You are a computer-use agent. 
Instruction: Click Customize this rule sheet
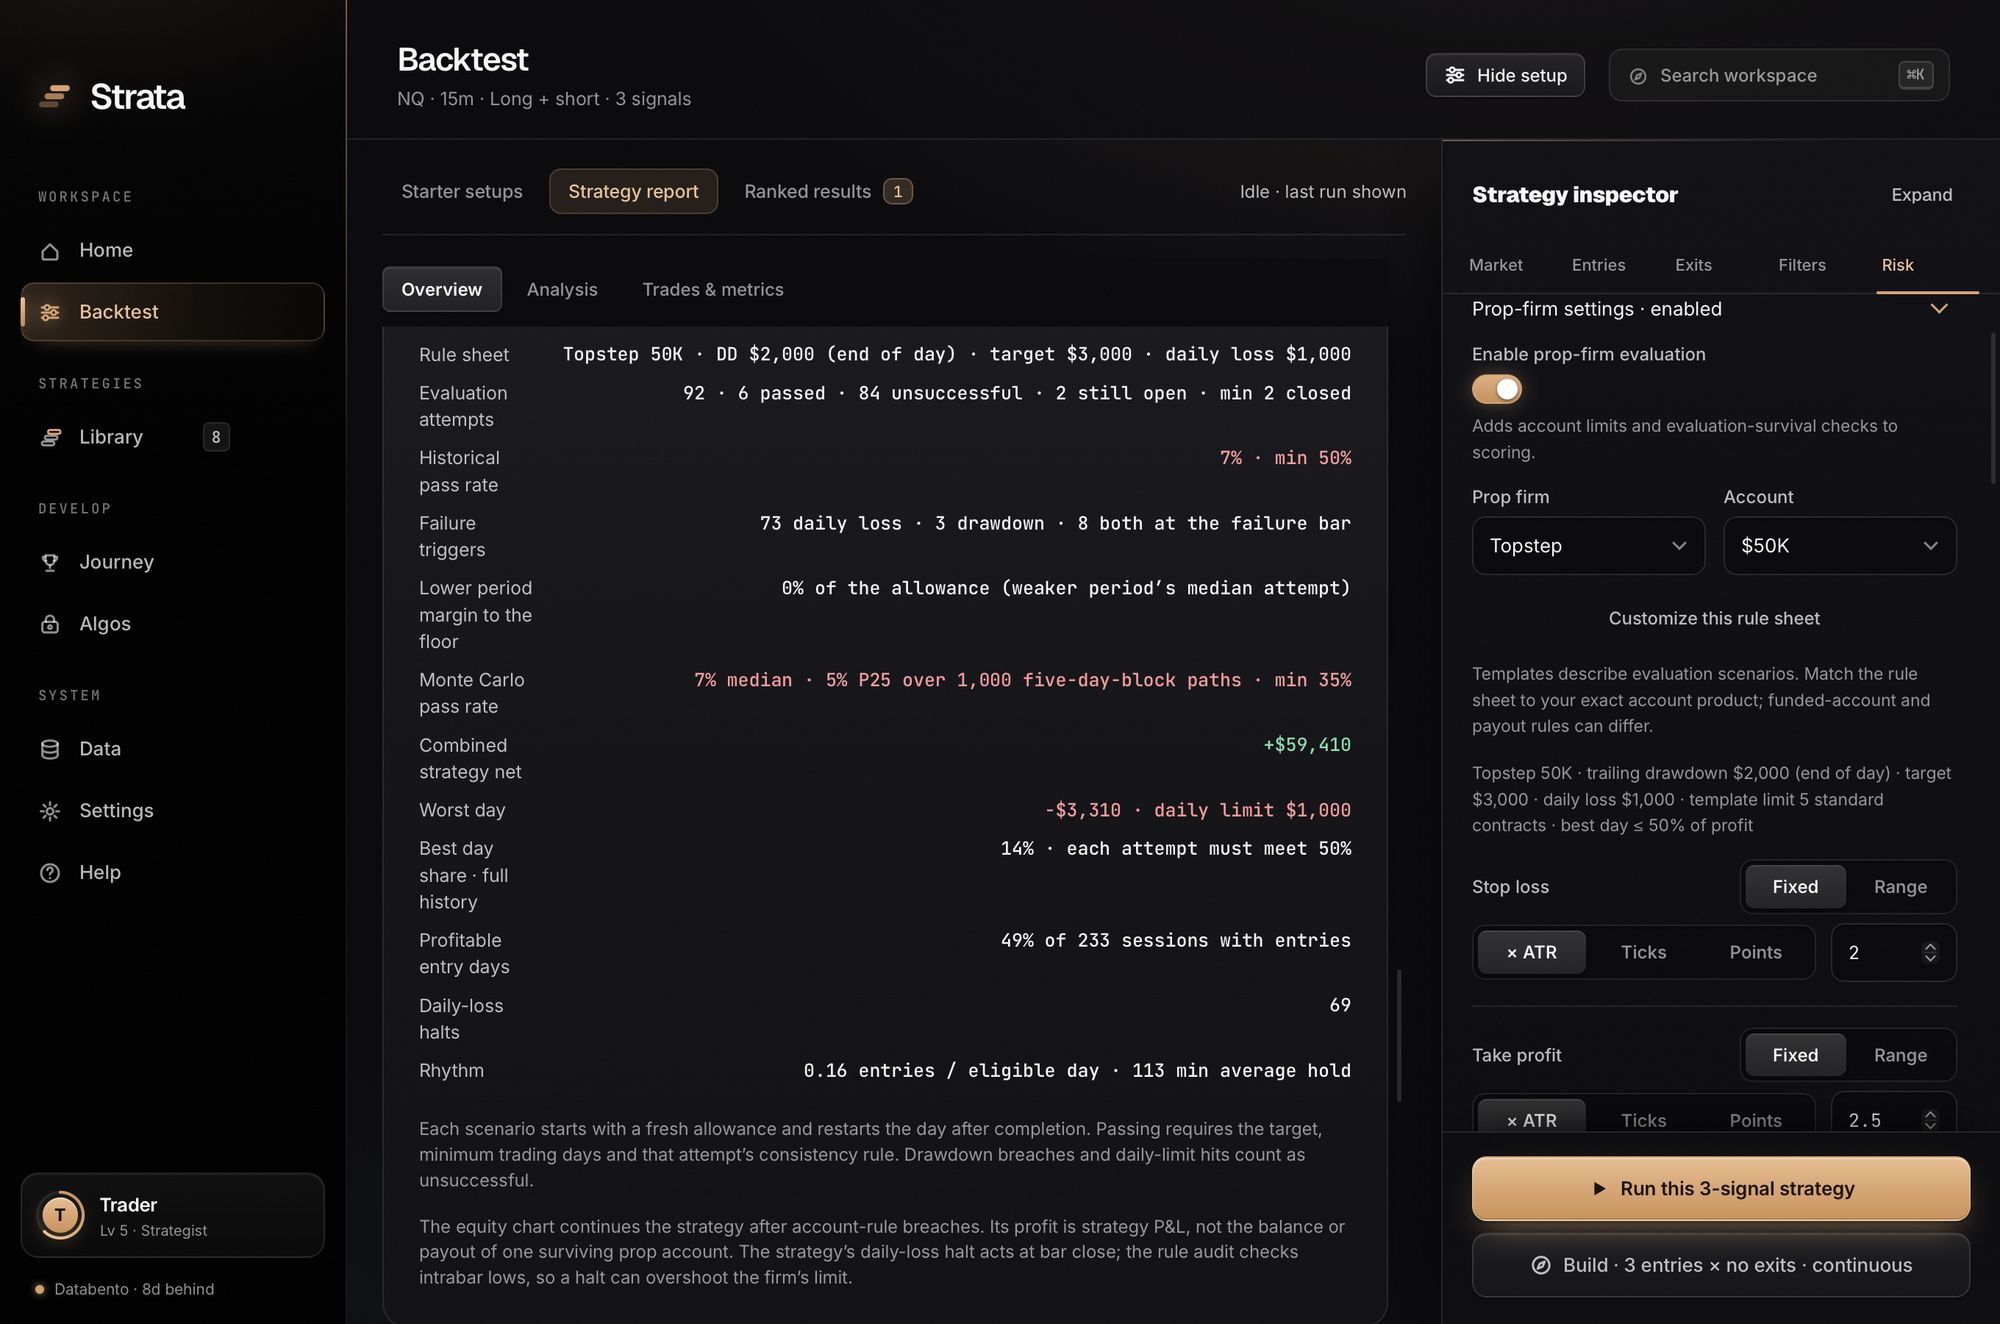pyautogui.click(x=1714, y=618)
